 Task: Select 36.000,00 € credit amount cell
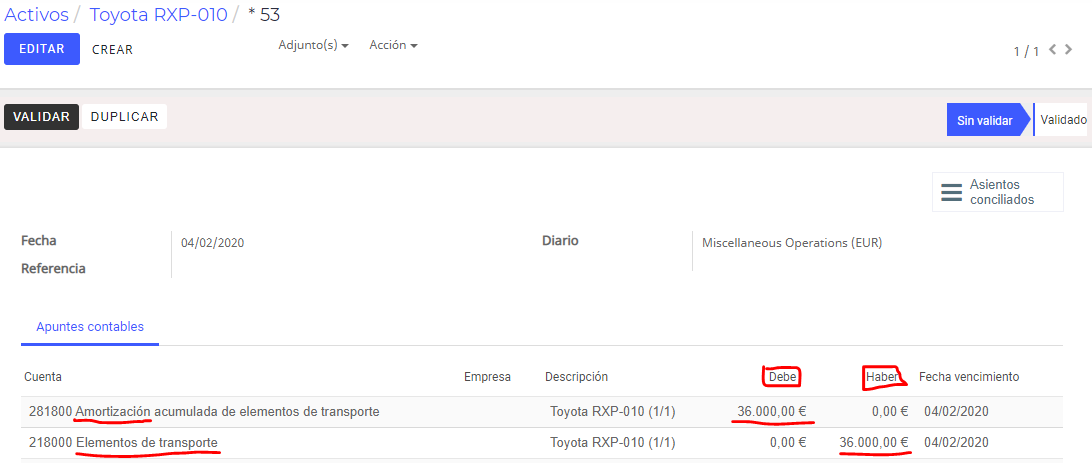point(873,442)
